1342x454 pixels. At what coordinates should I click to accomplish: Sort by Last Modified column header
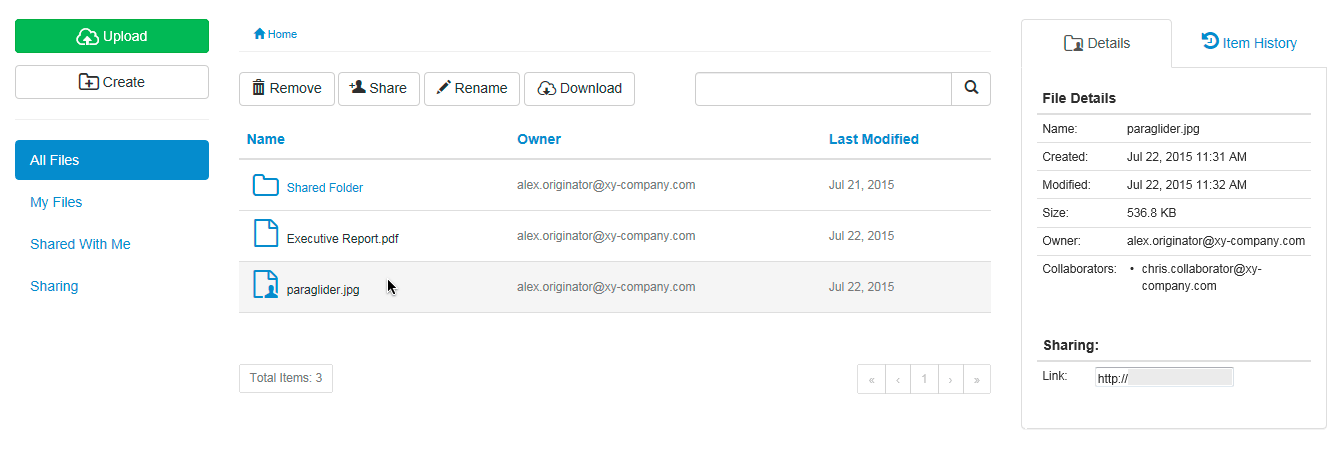[874, 139]
